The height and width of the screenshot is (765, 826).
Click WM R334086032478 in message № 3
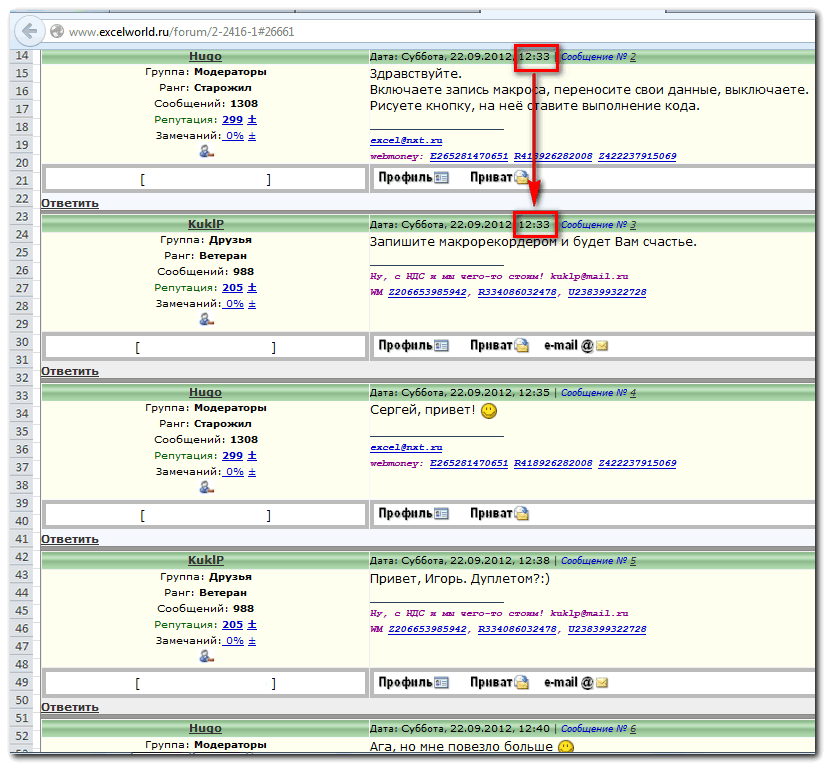point(517,292)
